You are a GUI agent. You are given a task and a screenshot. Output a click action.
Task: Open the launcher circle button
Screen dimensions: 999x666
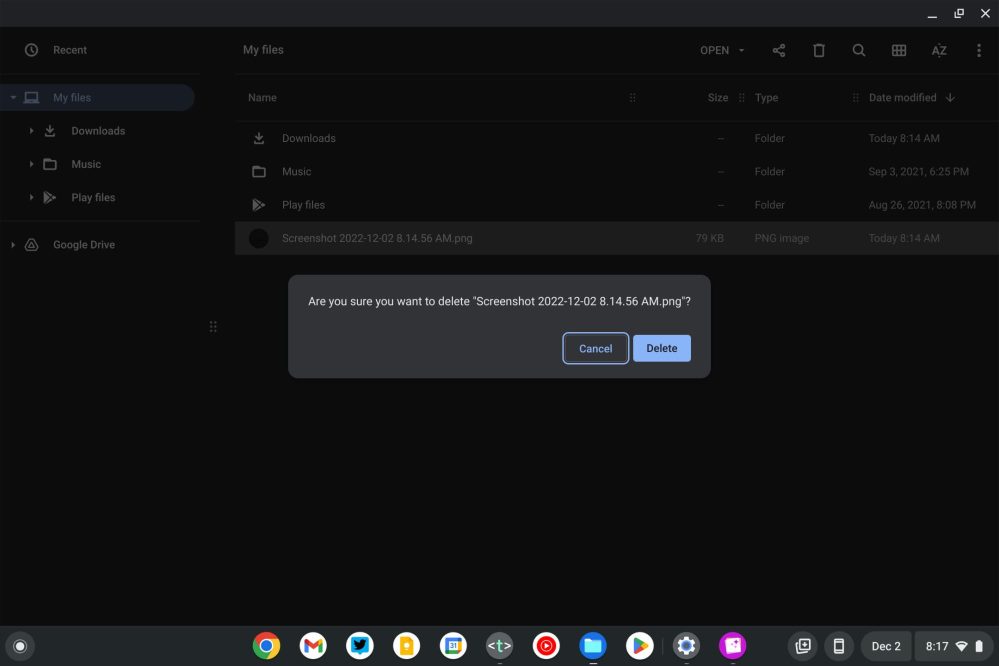tap(19, 646)
